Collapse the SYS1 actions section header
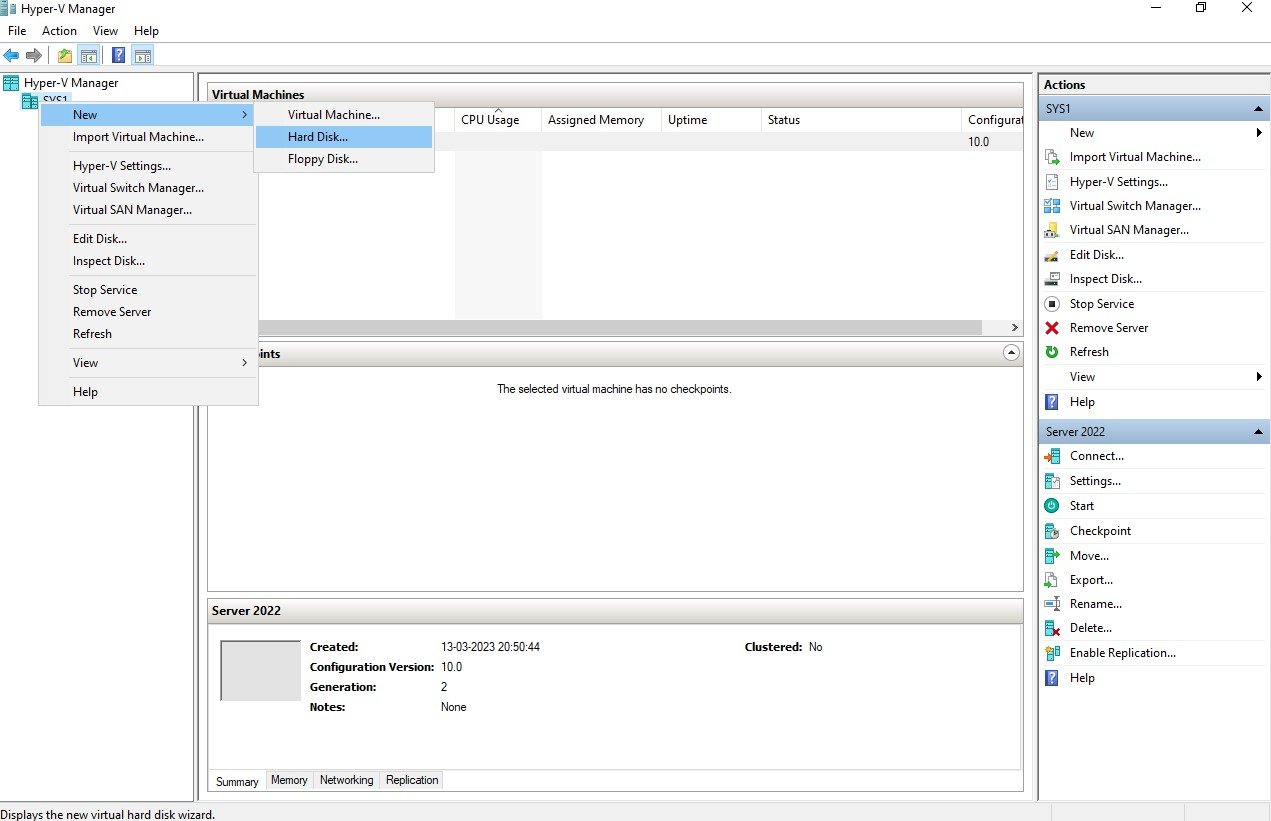The width and height of the screenshot is (1271, 821). click(x=1258, y=108)
